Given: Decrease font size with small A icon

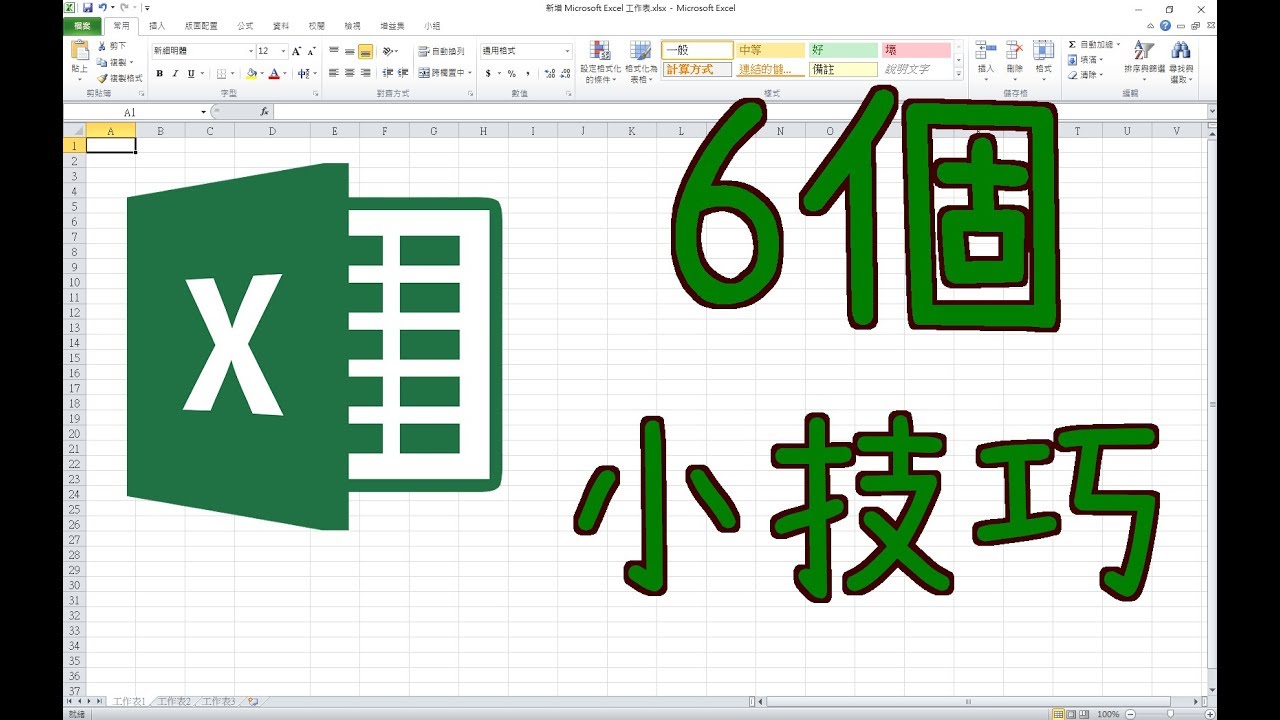Looking at the screenshot, I should tap(311, 51).
